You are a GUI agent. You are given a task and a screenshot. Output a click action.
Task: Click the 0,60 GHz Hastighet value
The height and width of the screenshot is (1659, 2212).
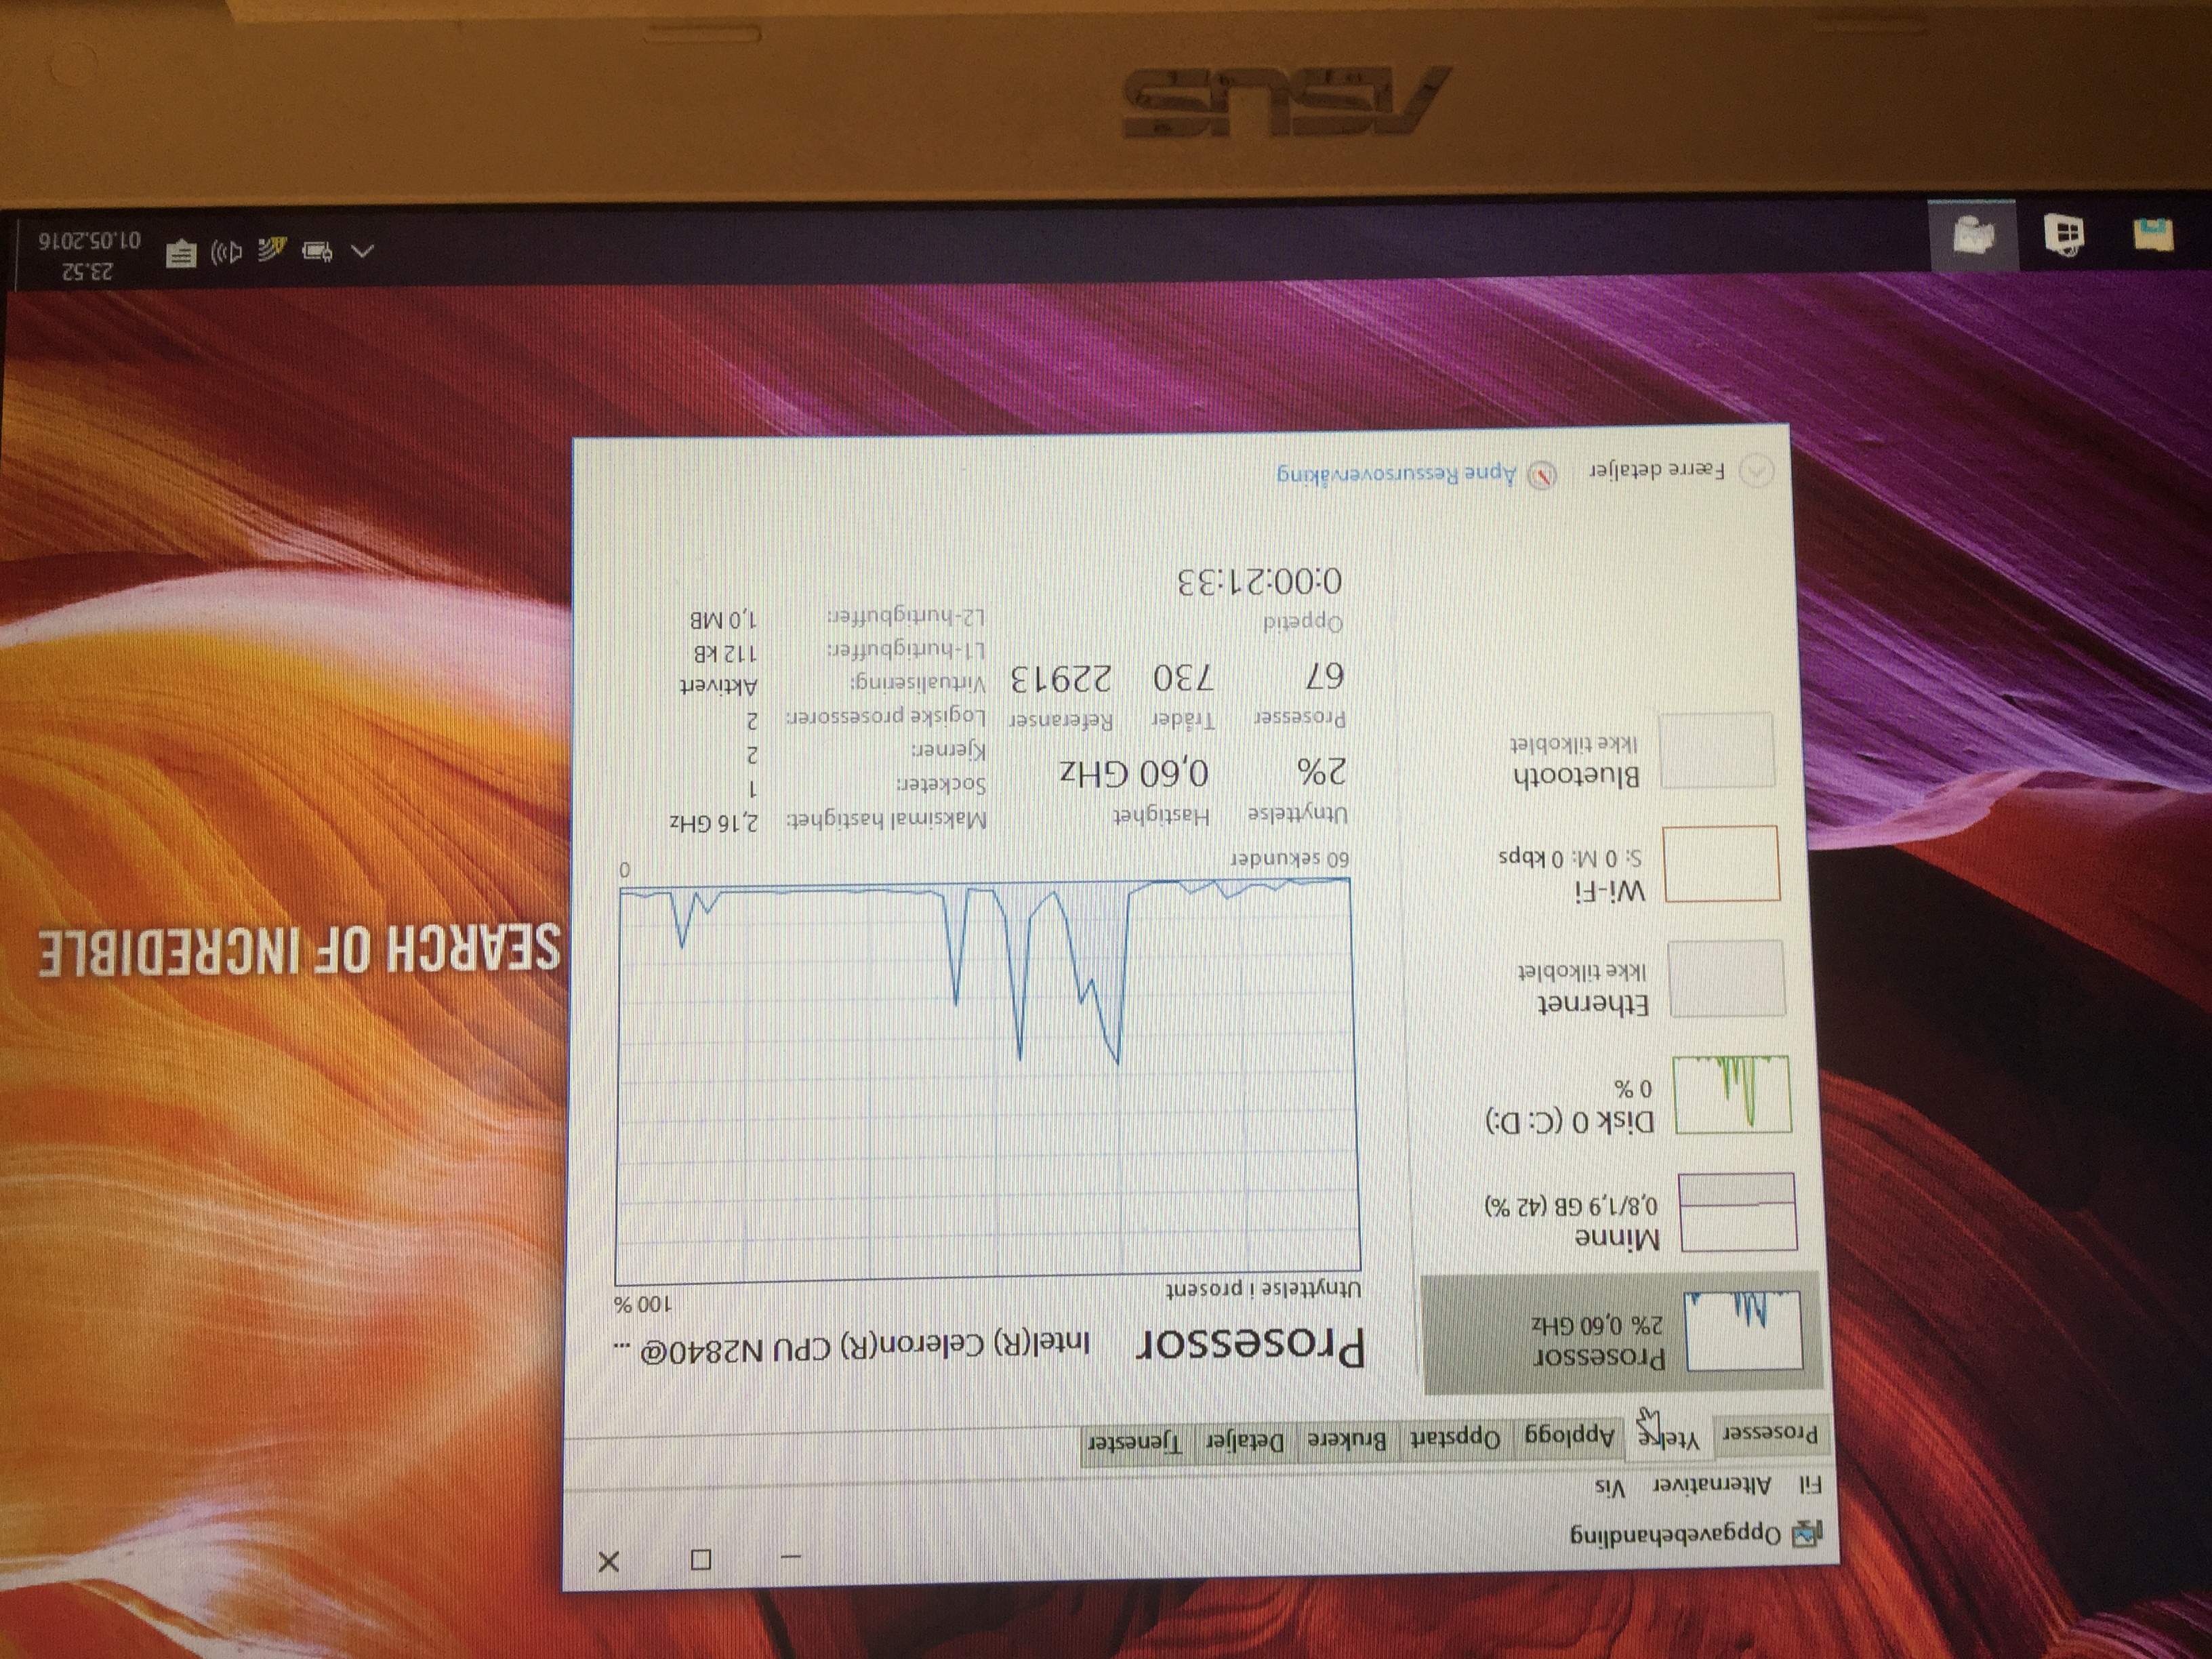[x=1134, y=773]
